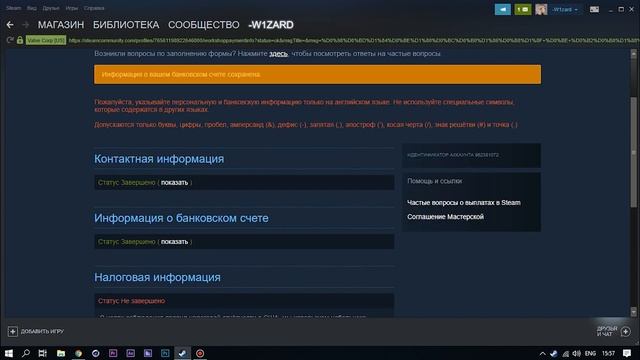Click the Налоговая информация heading

[157, 277]
